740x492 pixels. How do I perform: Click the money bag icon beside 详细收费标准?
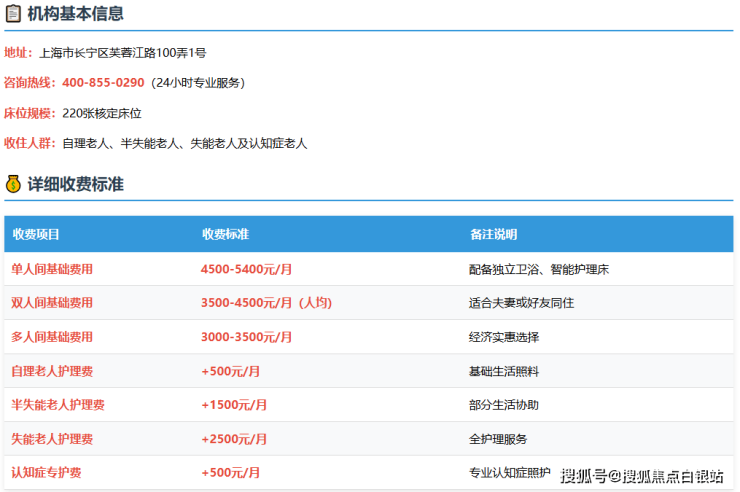pyautogui.click(x=13, y=184)
